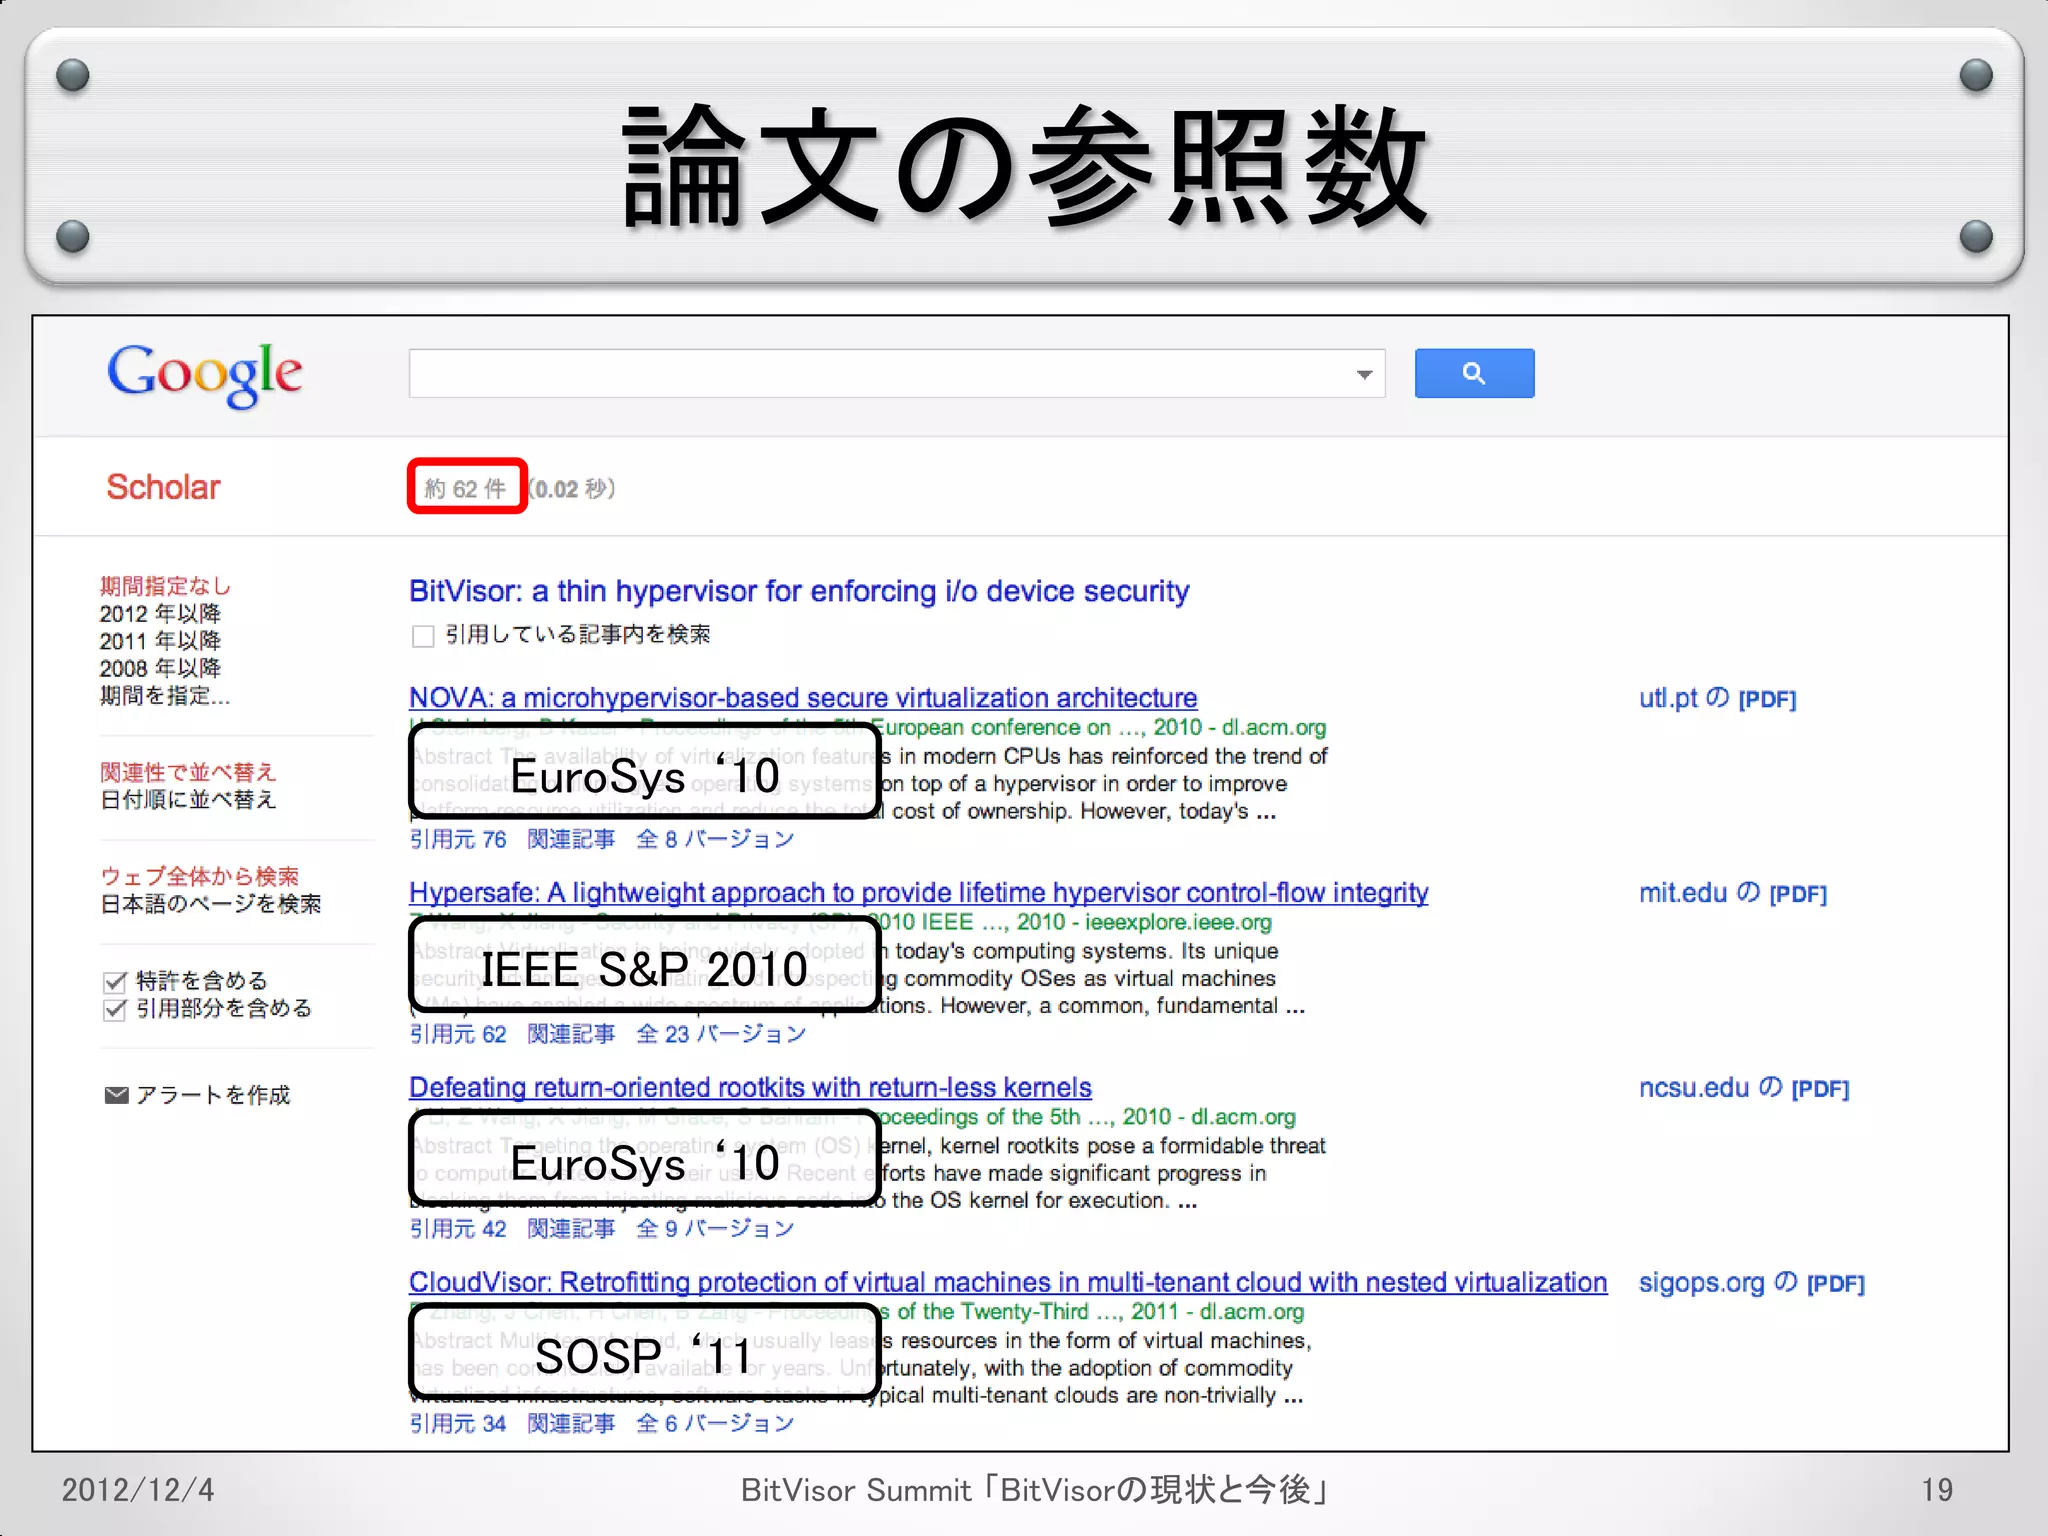
Task: Click 引用元 62 citations link
Action: pos(458,1034)
